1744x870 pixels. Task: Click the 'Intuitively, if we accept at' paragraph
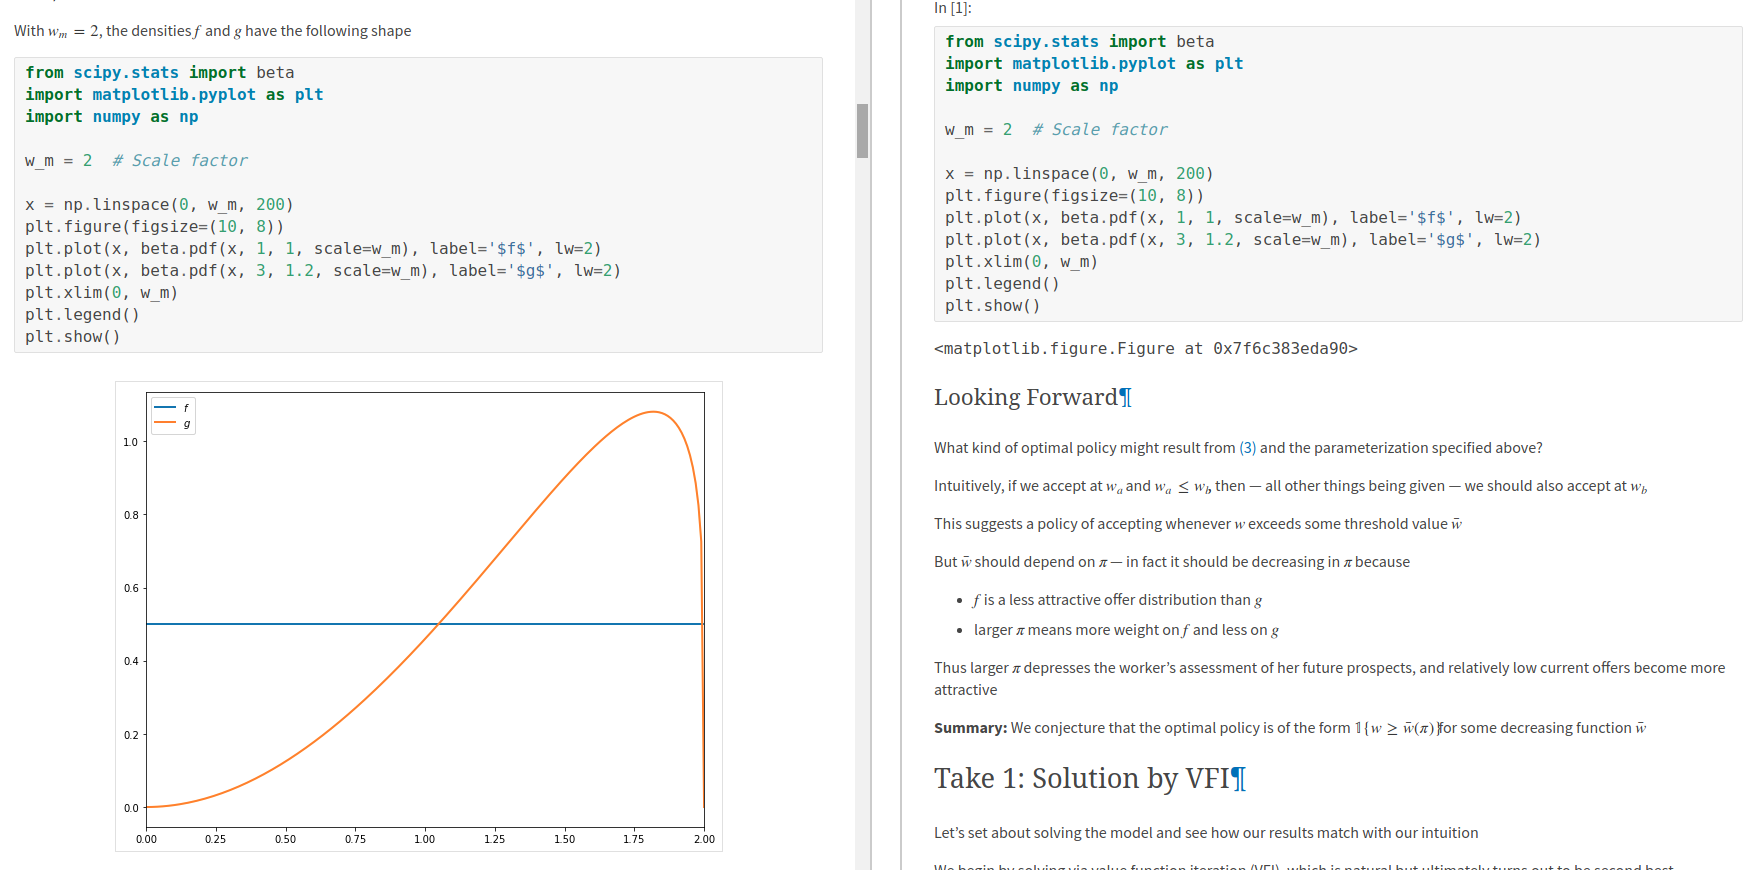pyautogui.click(x=1290, y=486)
